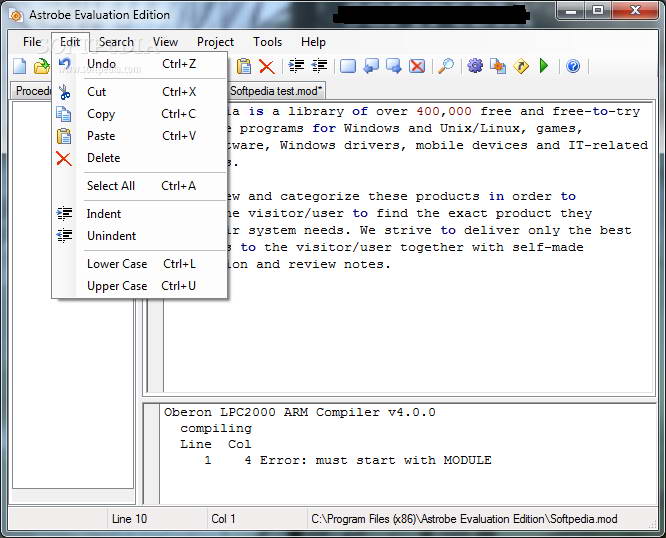The image size is (666, 538).
Task: Click the file path in the status bar
Action: pos(464,519)
